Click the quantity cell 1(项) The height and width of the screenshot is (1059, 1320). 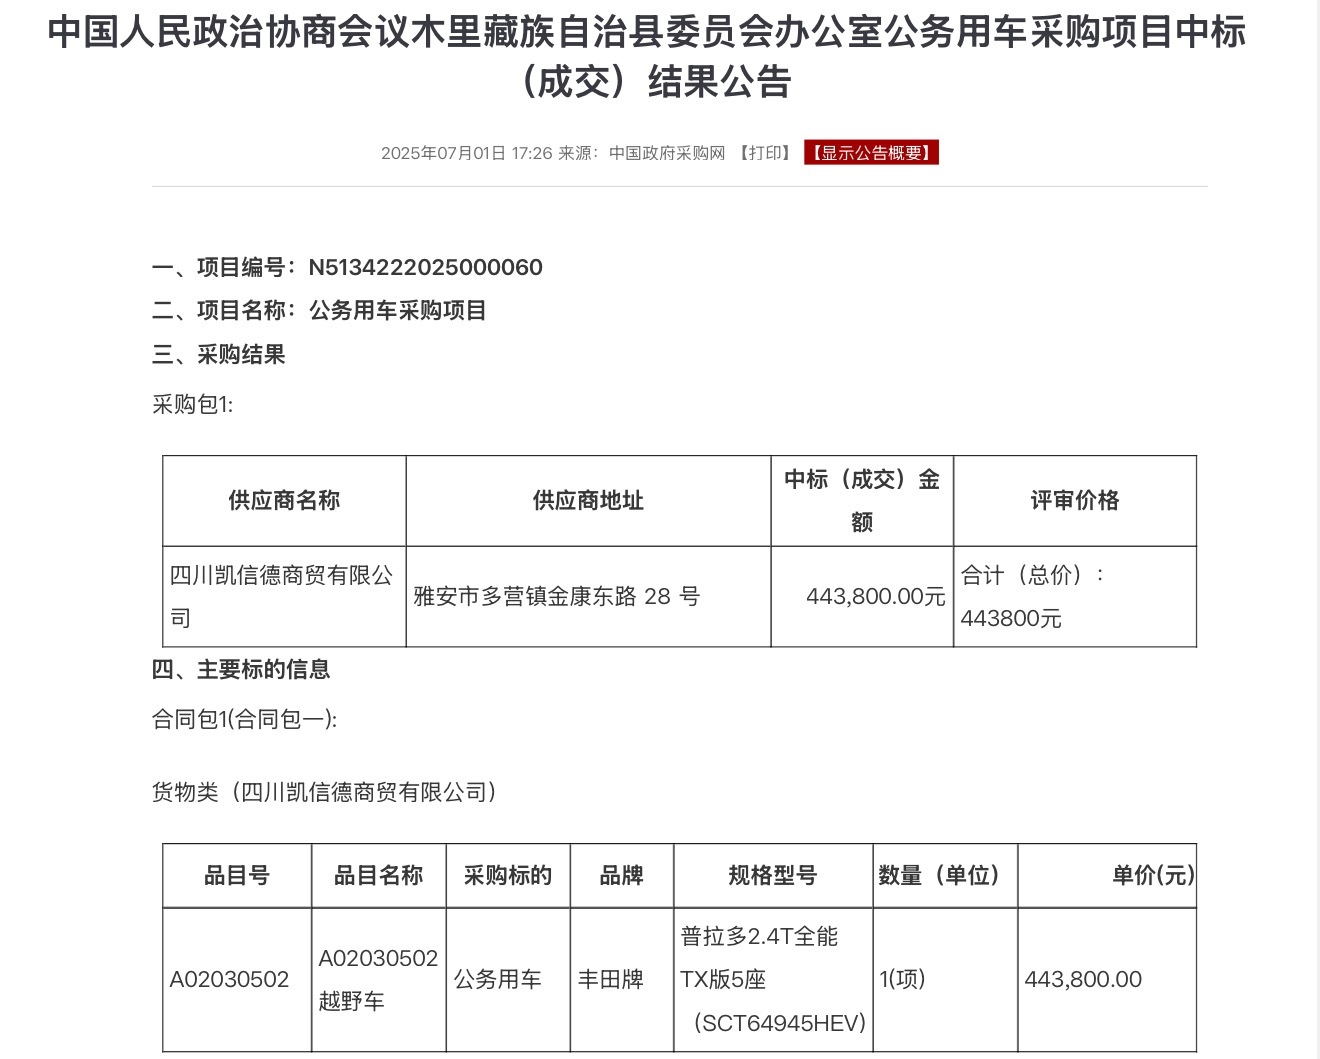click(x=945, y=980)
